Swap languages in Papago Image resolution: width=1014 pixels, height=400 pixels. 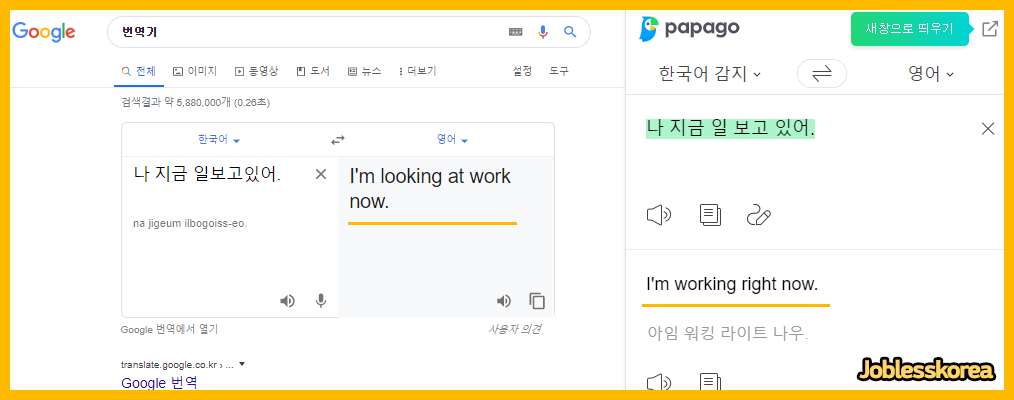point(822,74)
